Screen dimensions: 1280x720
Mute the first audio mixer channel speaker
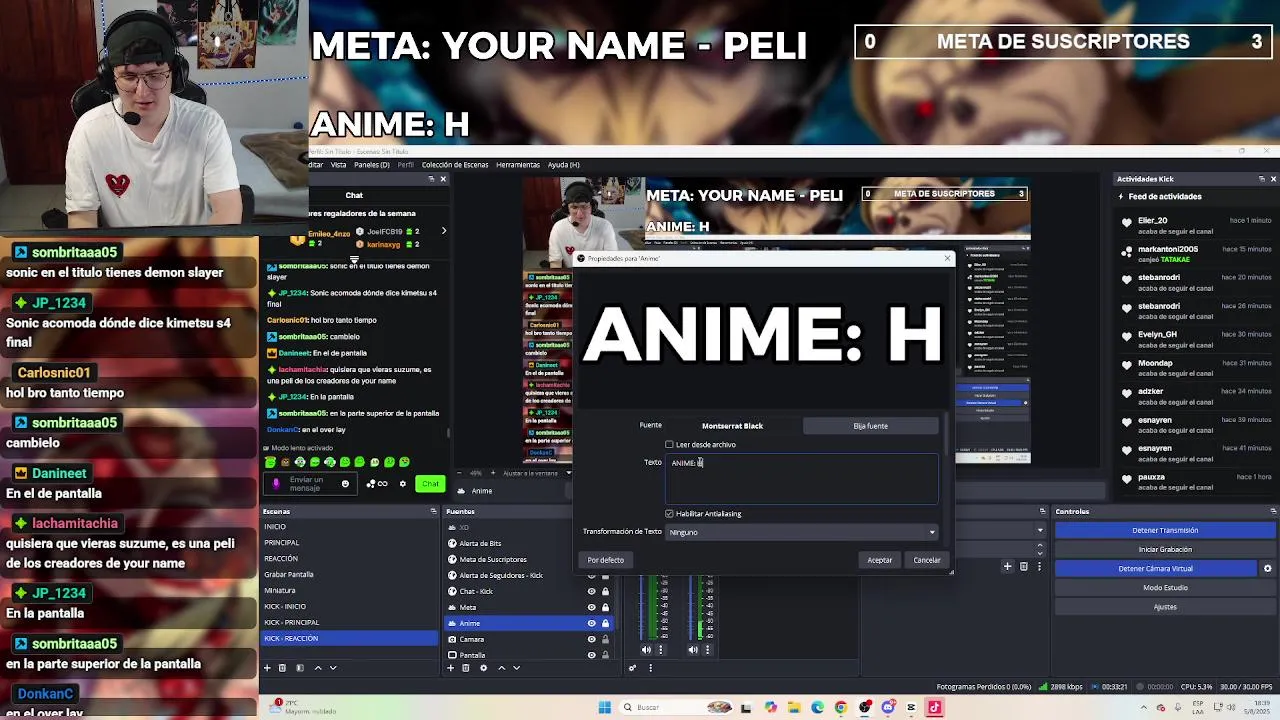pos(646,650)
